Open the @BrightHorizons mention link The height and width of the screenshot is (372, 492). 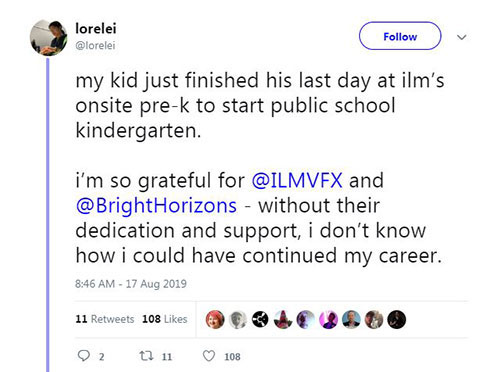156,205
